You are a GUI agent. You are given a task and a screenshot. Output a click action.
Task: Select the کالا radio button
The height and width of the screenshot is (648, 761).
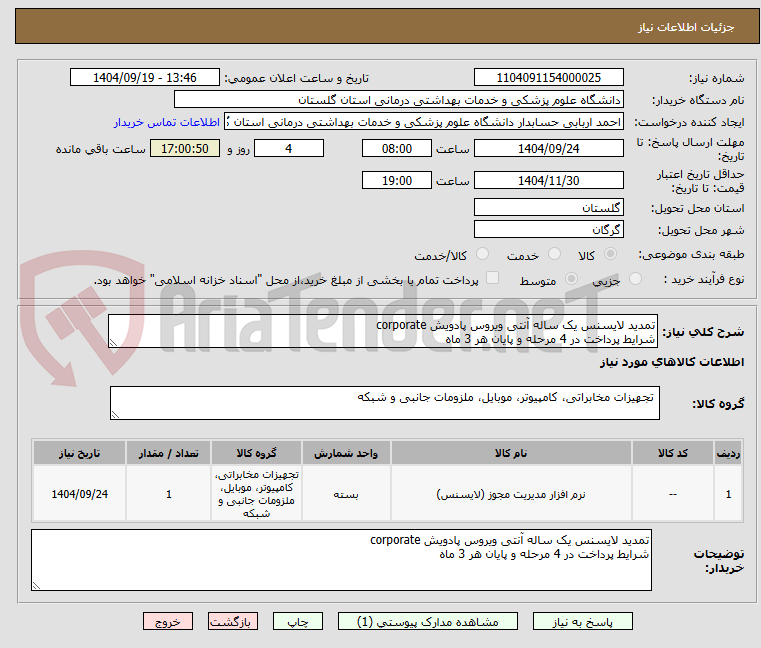point(611,254)
